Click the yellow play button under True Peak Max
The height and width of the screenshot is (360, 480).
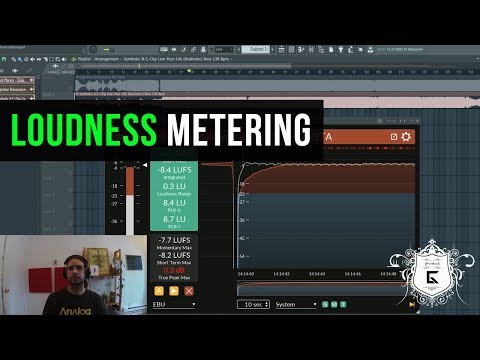click(174, 291)
